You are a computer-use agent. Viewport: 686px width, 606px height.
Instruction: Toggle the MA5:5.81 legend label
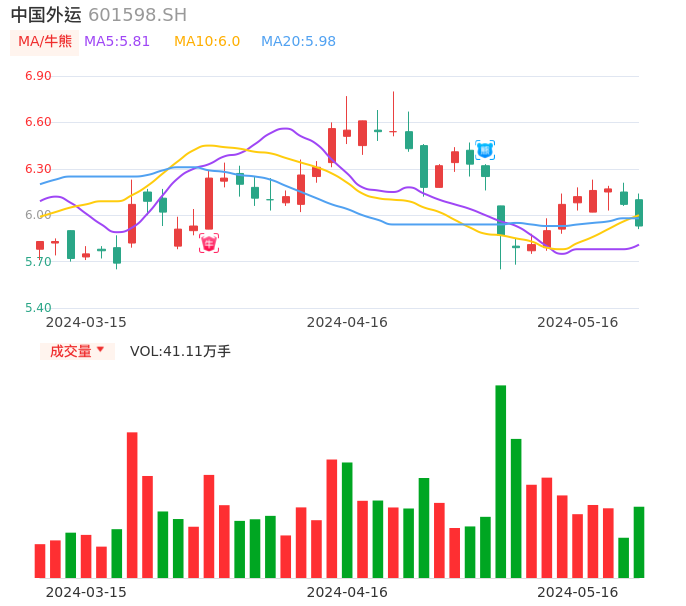[117, 42]
